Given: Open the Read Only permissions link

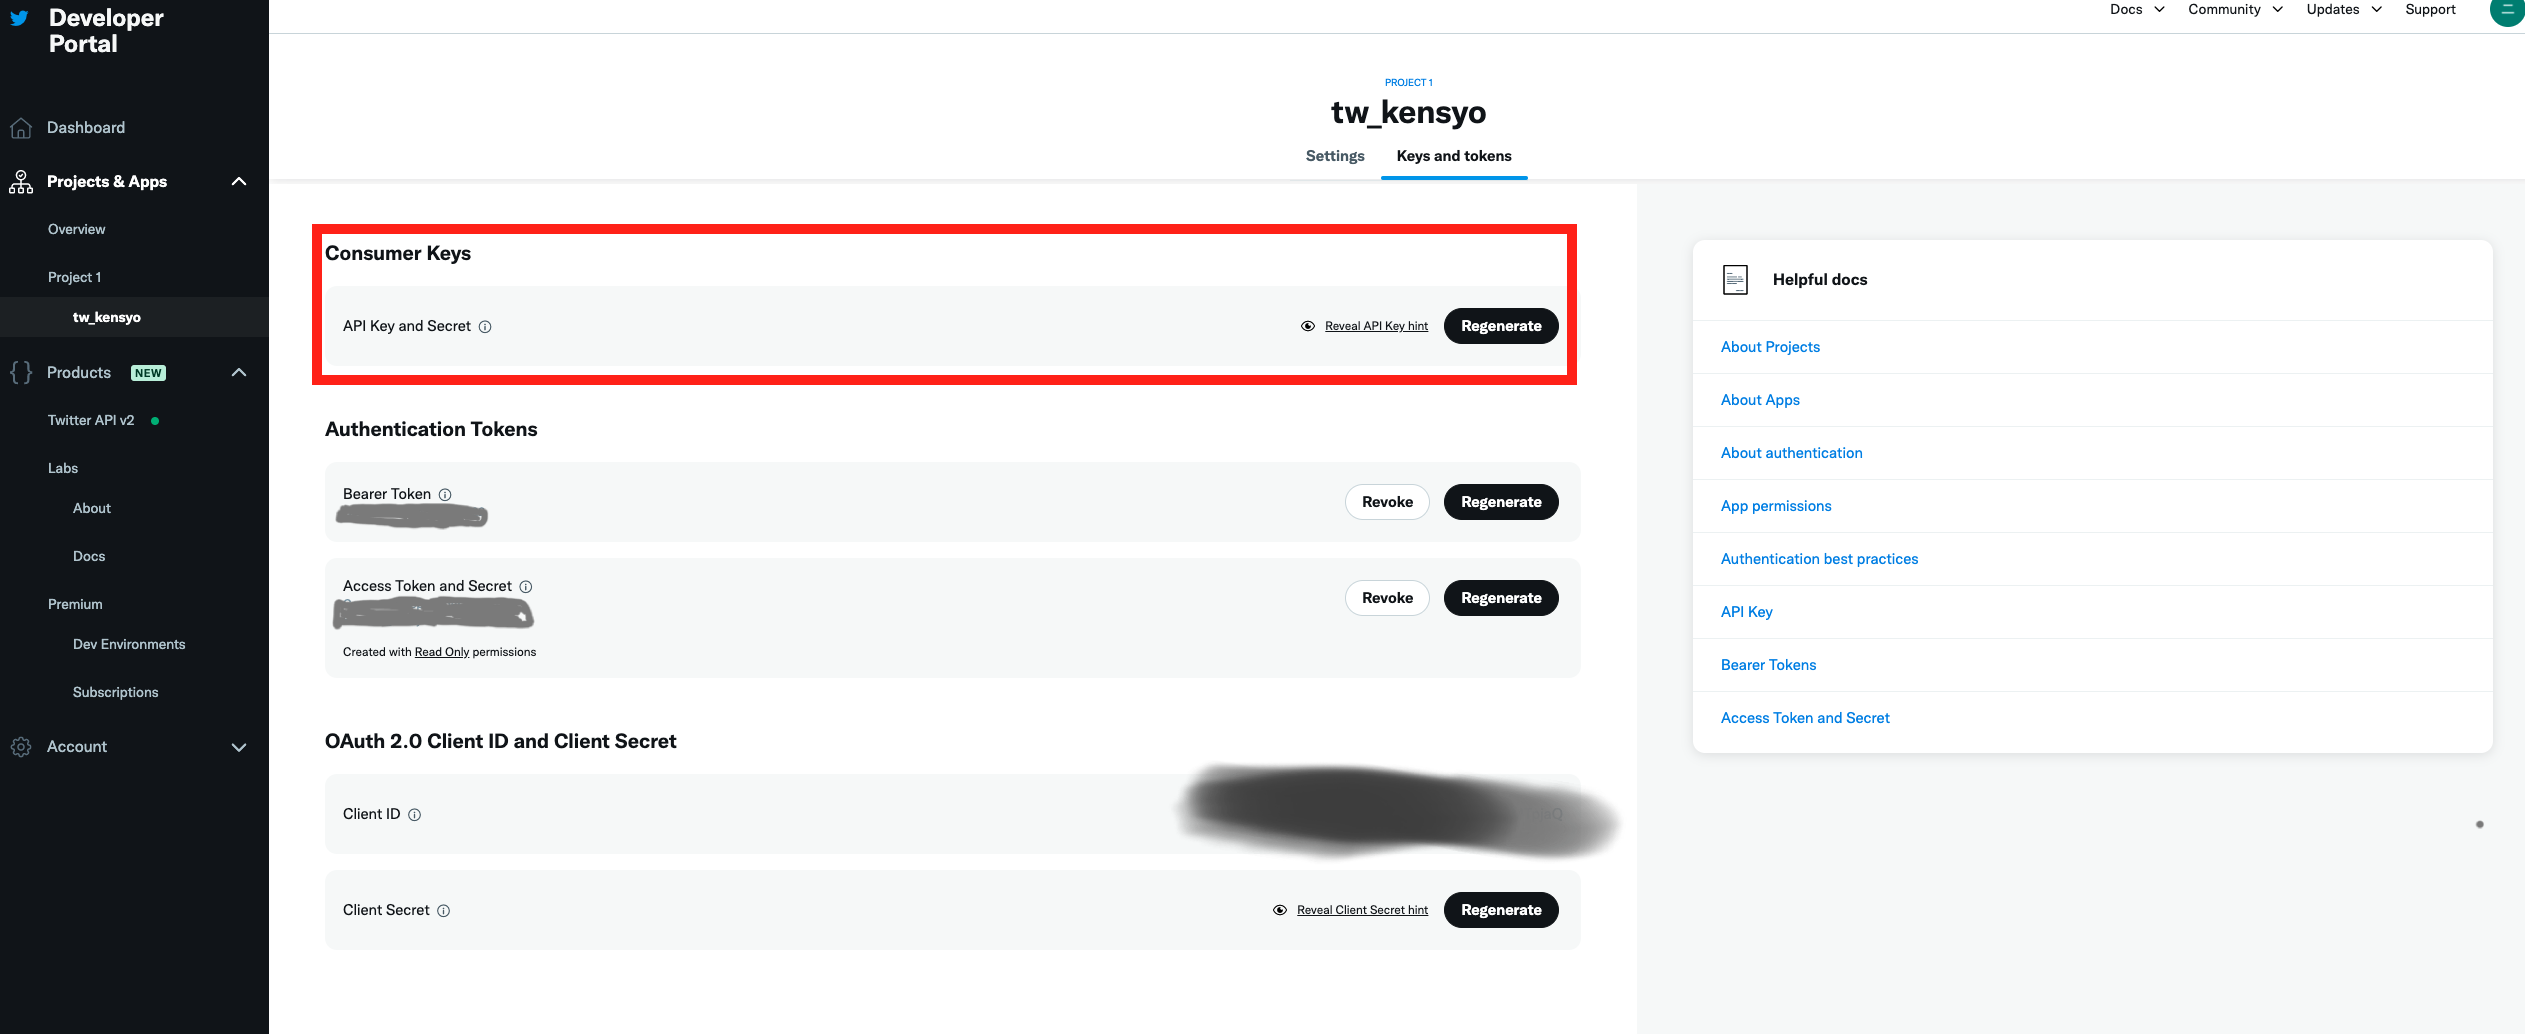Looking at the screenshot, I should pyautogui.click(x=442, y=652).
